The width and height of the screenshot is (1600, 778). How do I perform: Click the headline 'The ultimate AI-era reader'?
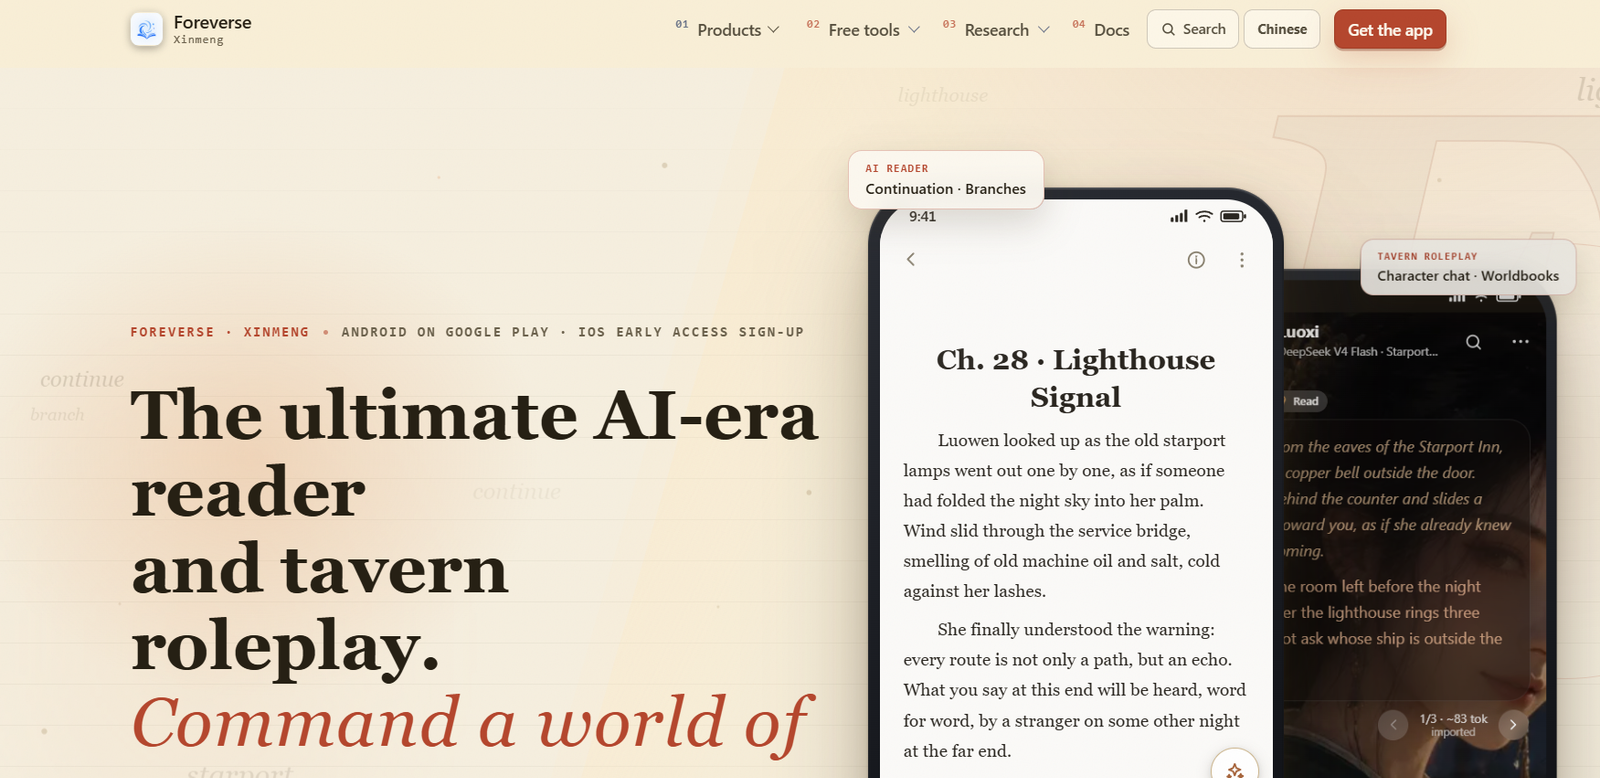(475, 453)
